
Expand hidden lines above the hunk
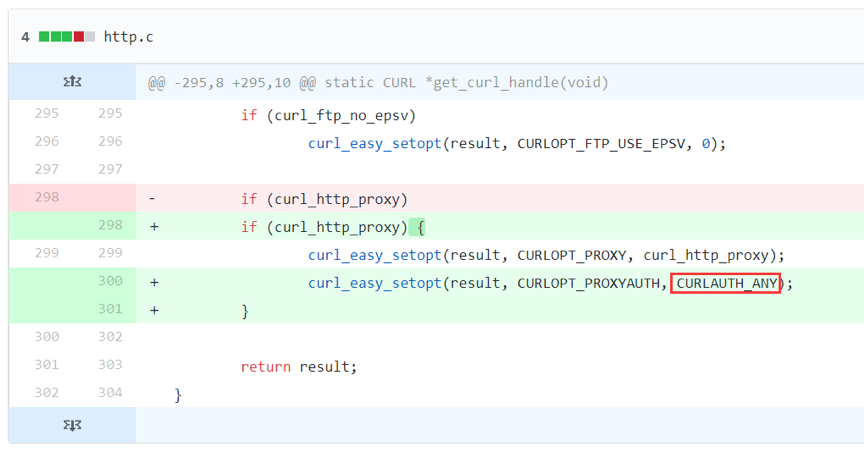[72, 82]
